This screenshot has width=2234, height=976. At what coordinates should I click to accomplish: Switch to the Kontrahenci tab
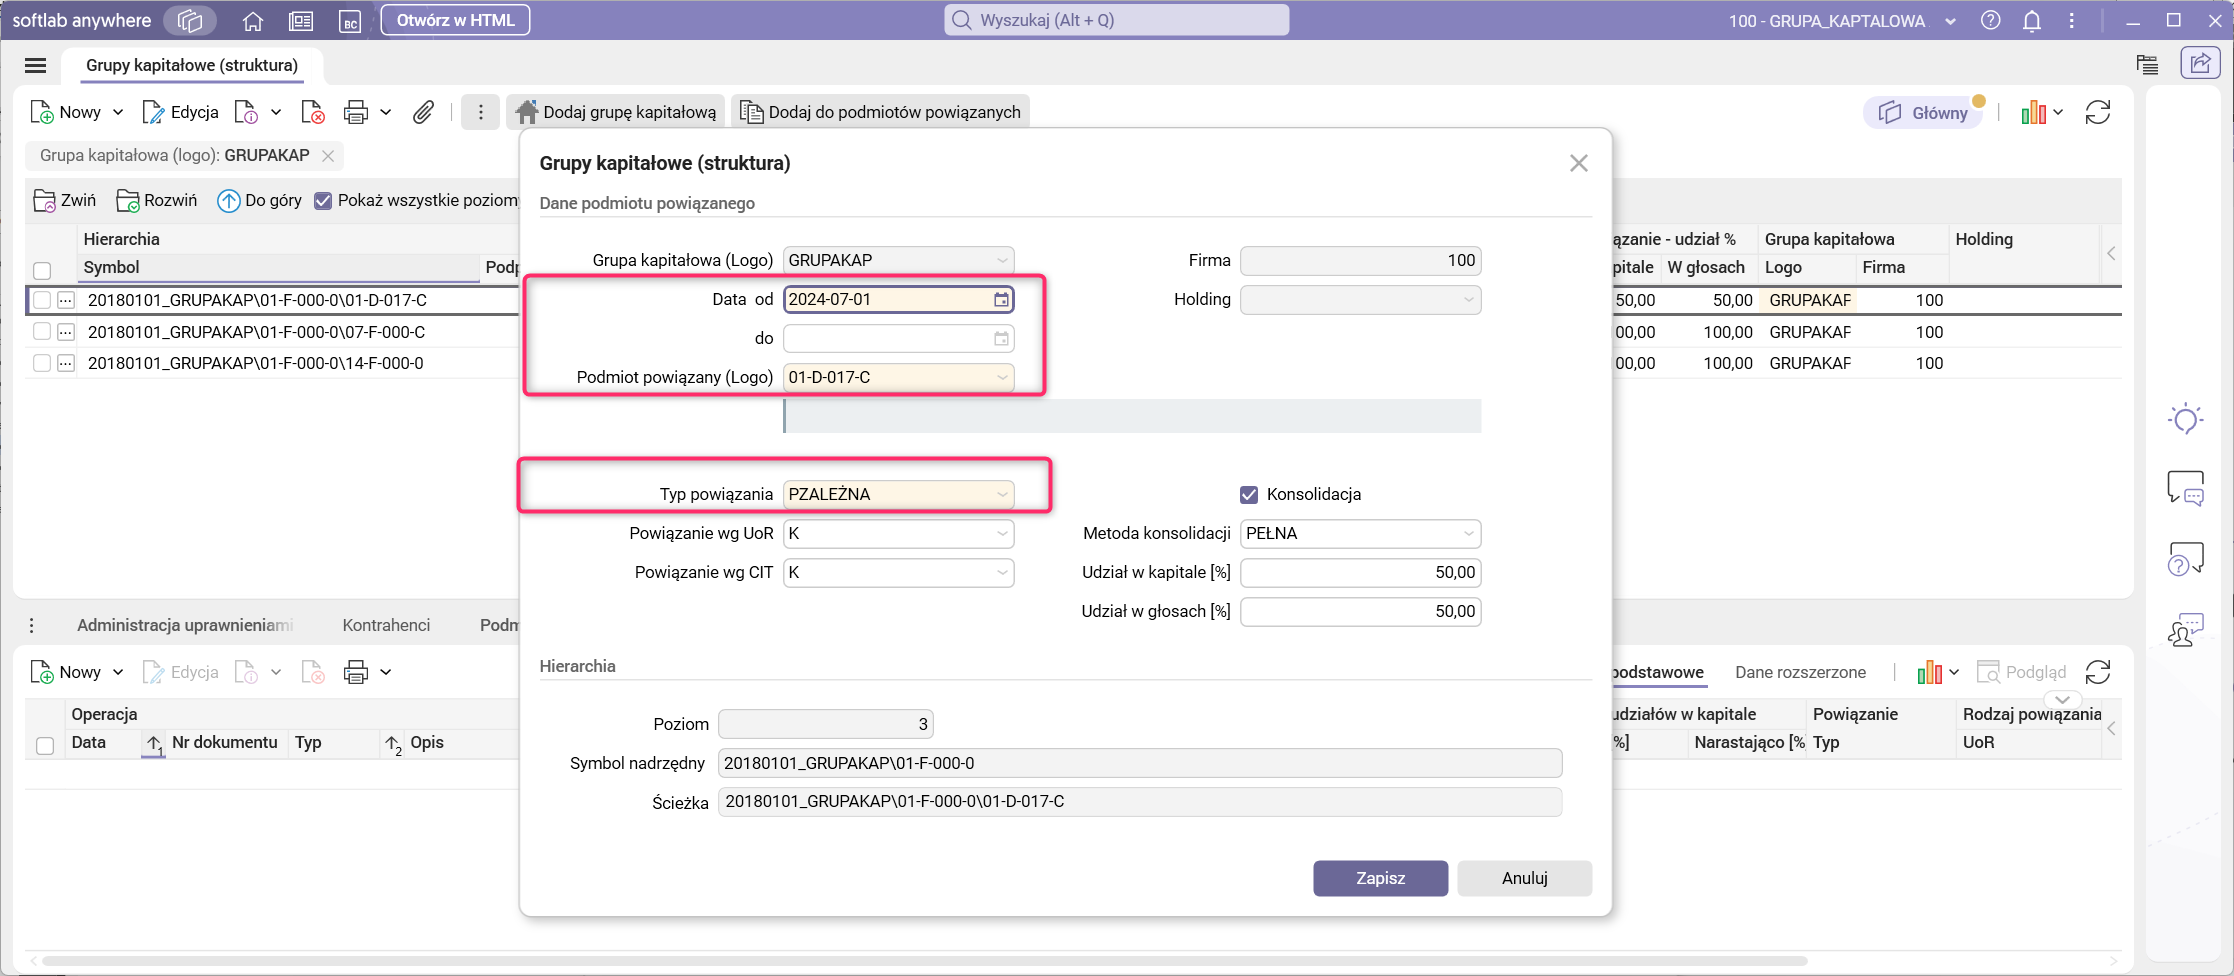386,626
